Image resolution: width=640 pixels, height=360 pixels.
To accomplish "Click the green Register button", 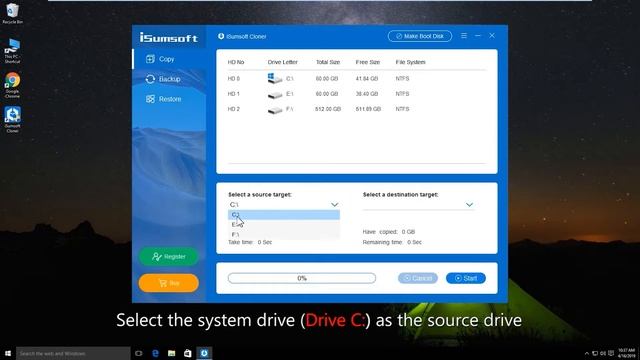I will tap(169, 257).
